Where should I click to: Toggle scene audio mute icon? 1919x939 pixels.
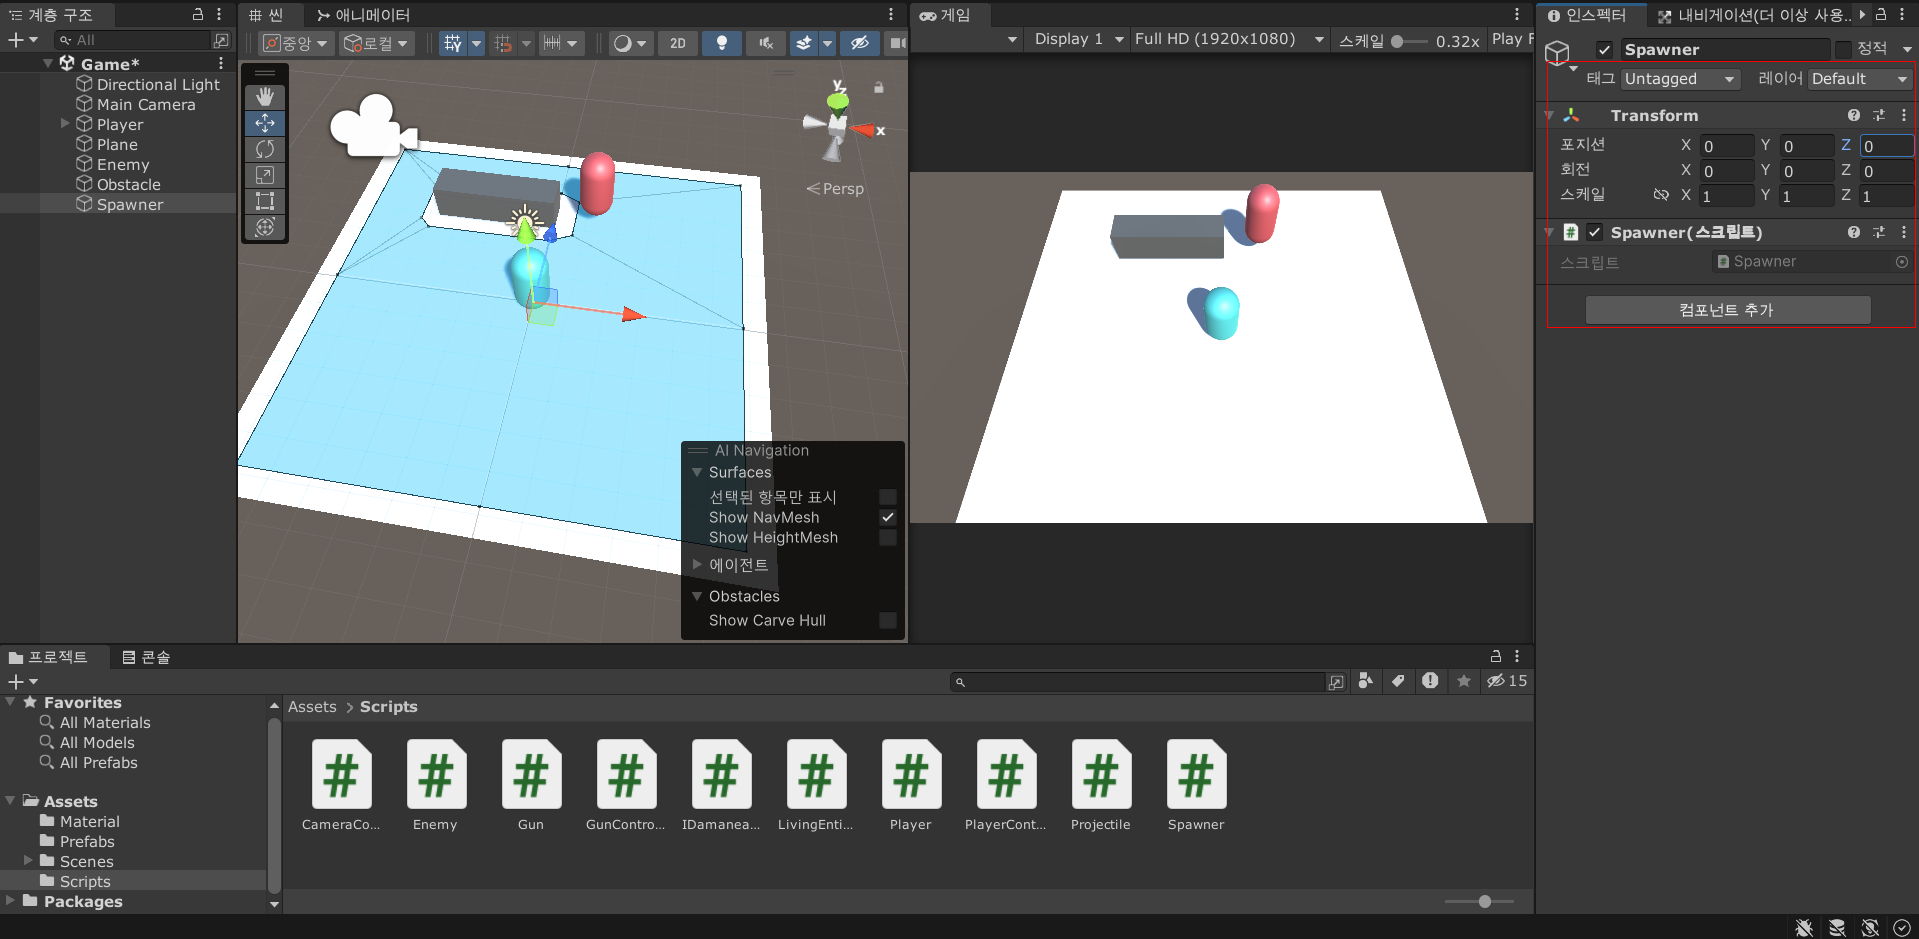tap(766, 43)
